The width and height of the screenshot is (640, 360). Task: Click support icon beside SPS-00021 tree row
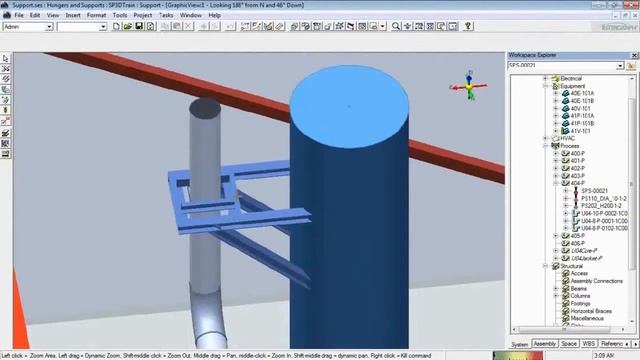576,191
